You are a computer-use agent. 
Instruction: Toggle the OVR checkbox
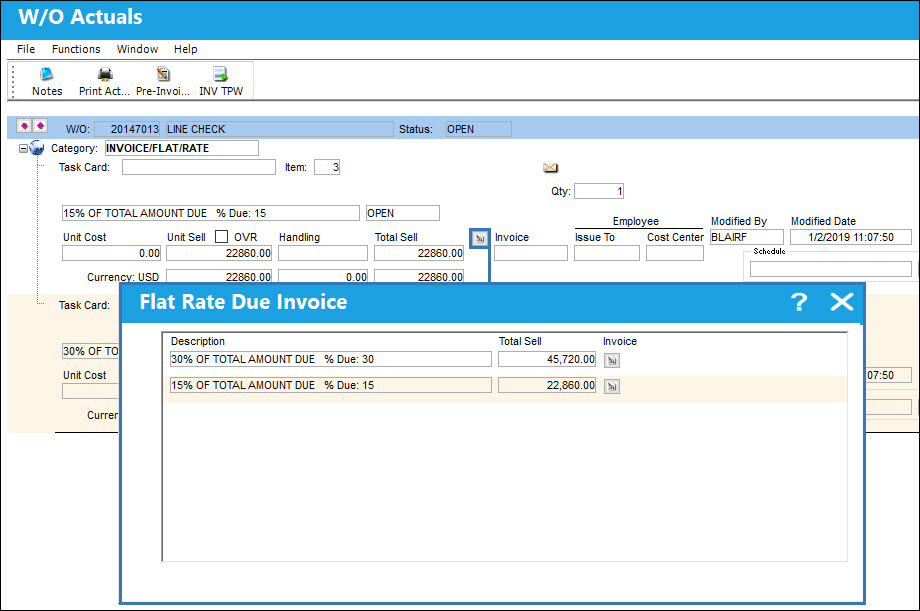tap(221, 237)
